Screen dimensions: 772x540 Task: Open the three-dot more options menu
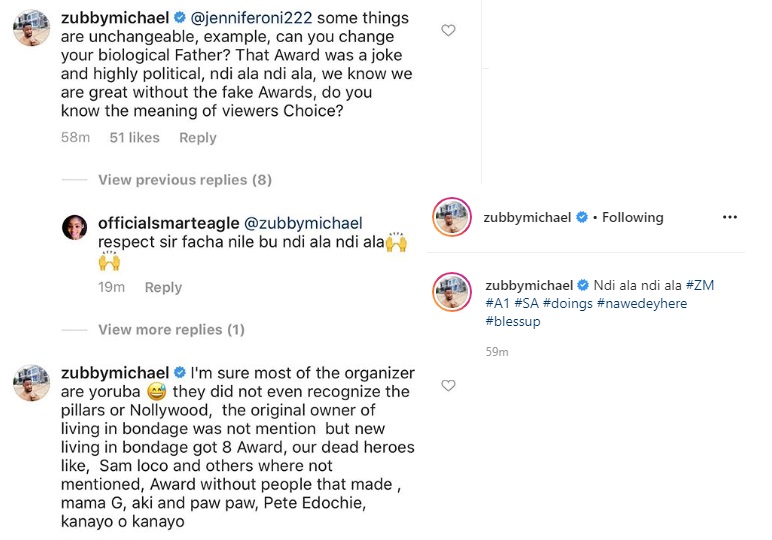730,217
